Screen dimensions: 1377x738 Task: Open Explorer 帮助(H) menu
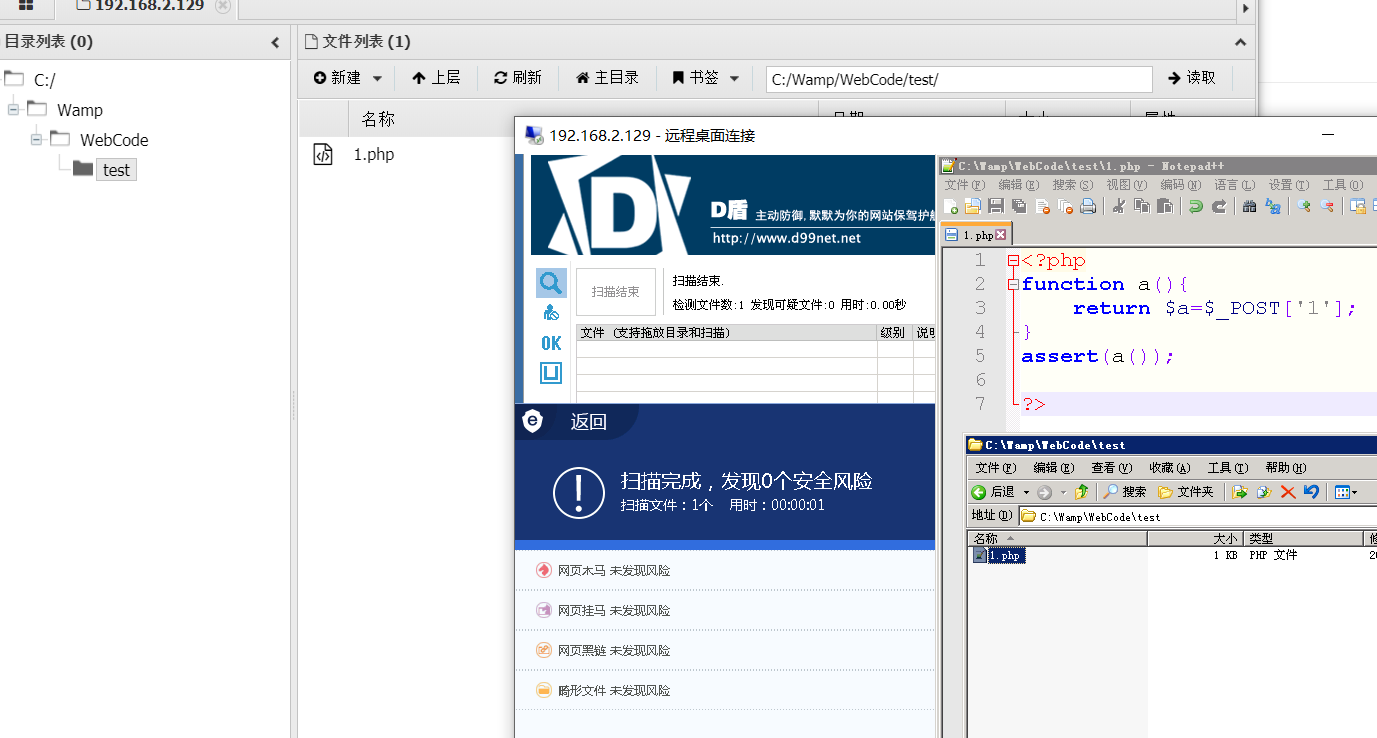click(1285, 468)
